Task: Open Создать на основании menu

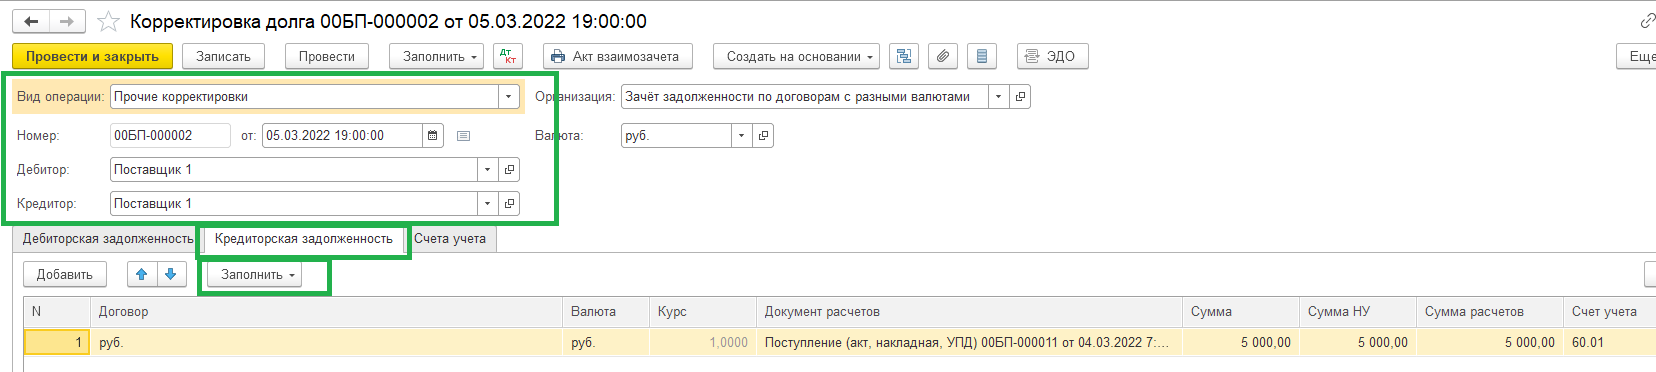Action: click(796, 56)
